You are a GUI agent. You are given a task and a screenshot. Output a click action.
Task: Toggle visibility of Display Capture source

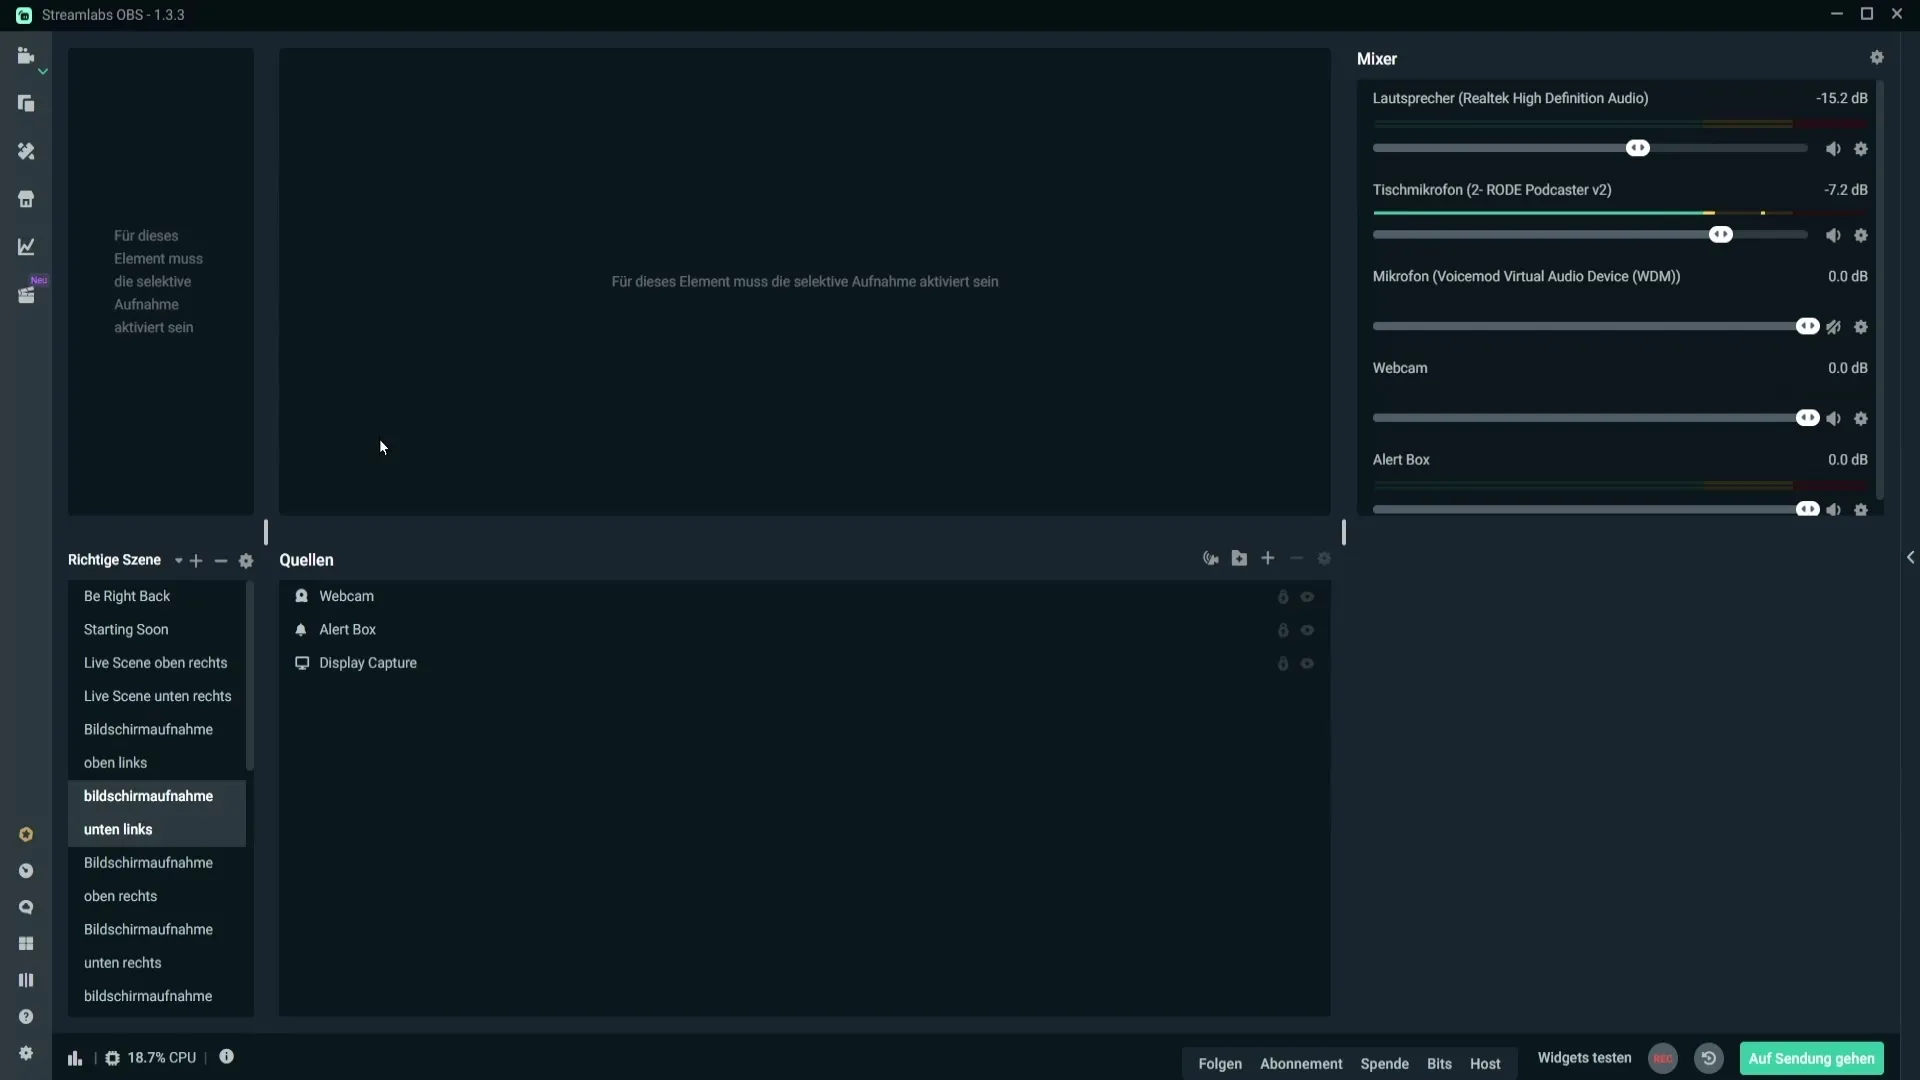pyautogui.click(x=1307, y=662)
